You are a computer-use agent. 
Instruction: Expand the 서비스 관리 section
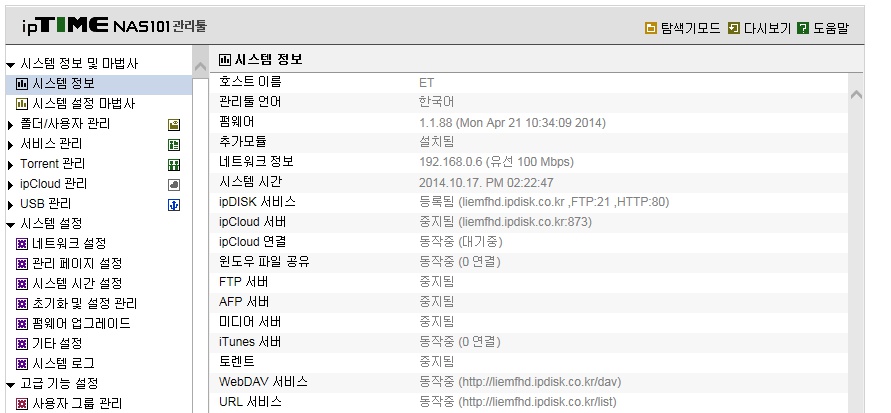pyautogui.click(x=10, y=145)
